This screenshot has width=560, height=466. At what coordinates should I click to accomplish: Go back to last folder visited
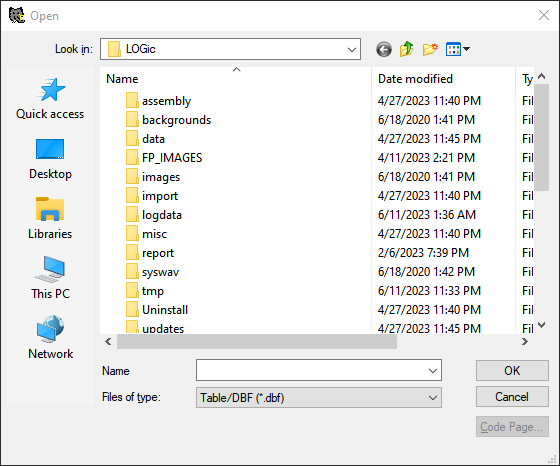(x=384, y=49)
